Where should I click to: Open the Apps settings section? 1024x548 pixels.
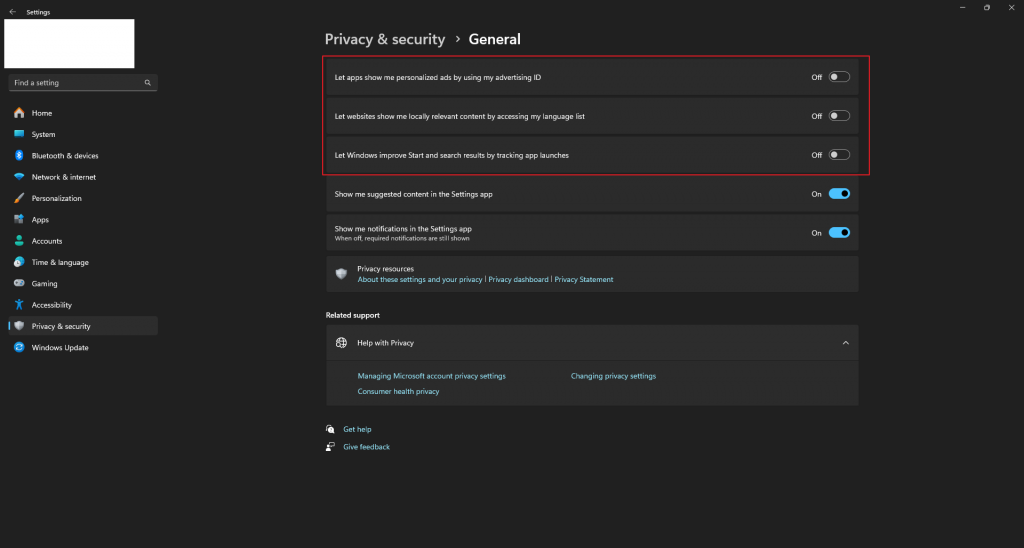click(x=40, y=220)
